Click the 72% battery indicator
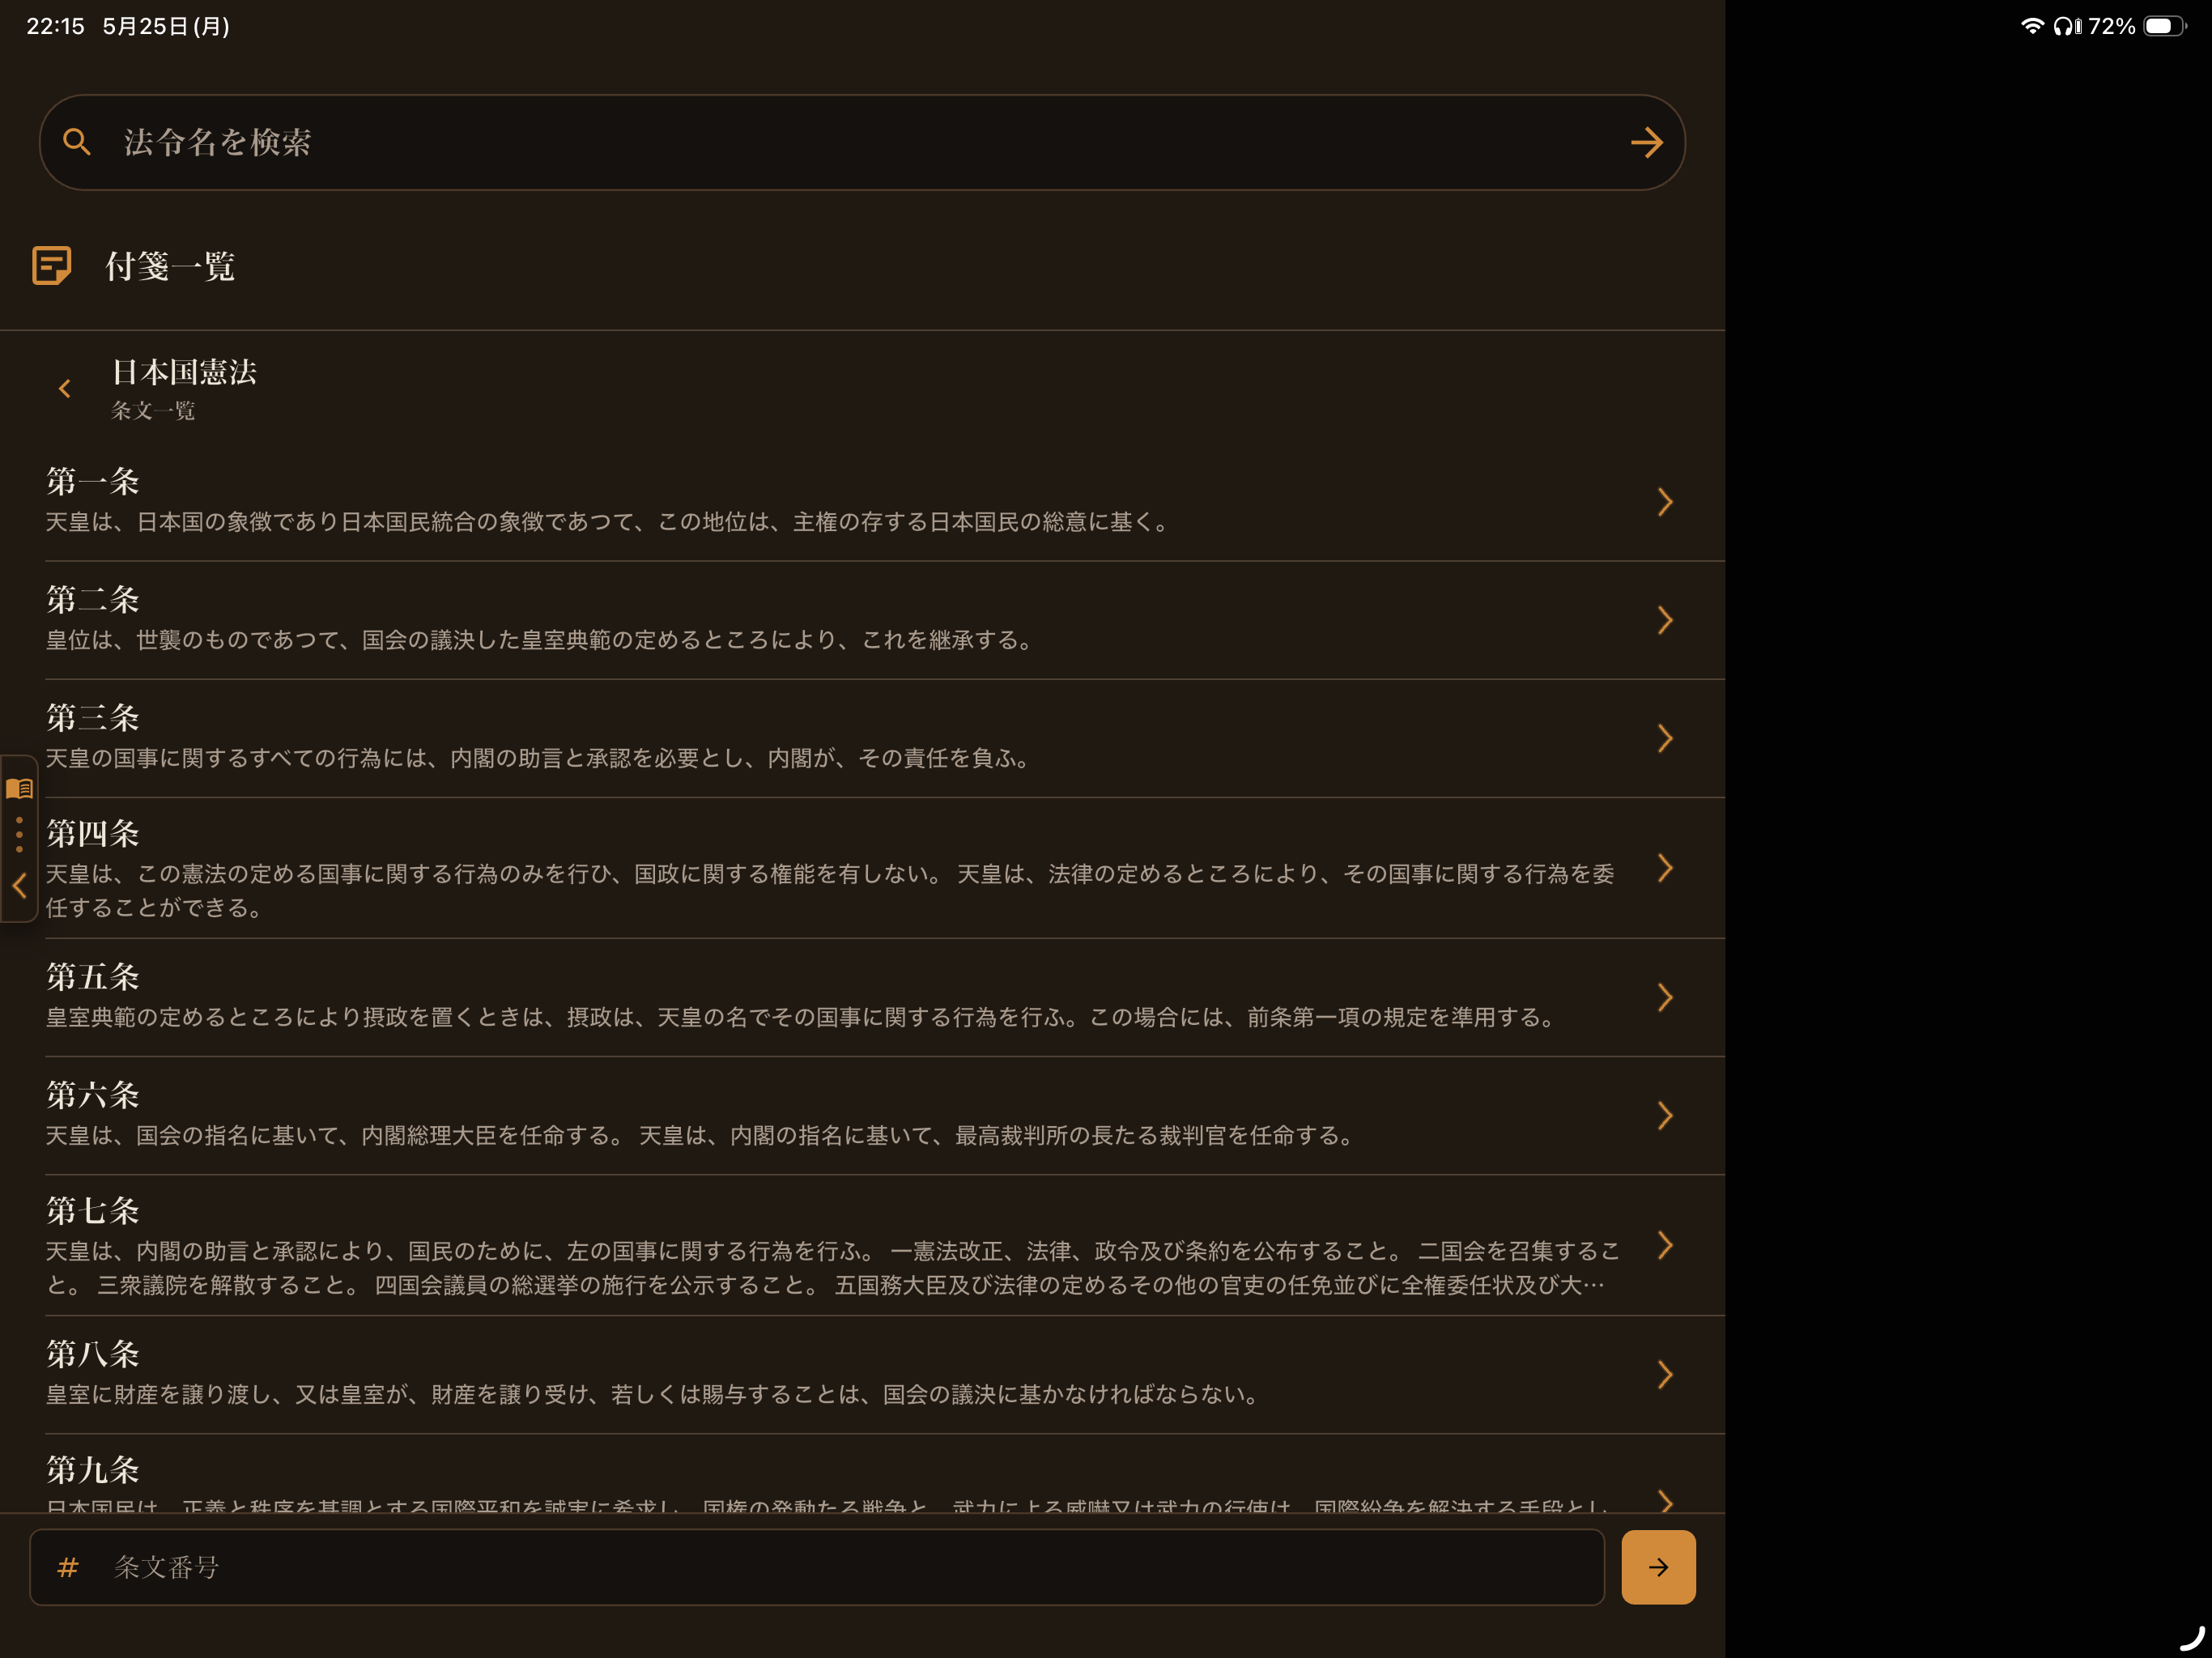This screenshot has height=1658, width=2212. coord(2138,26)
